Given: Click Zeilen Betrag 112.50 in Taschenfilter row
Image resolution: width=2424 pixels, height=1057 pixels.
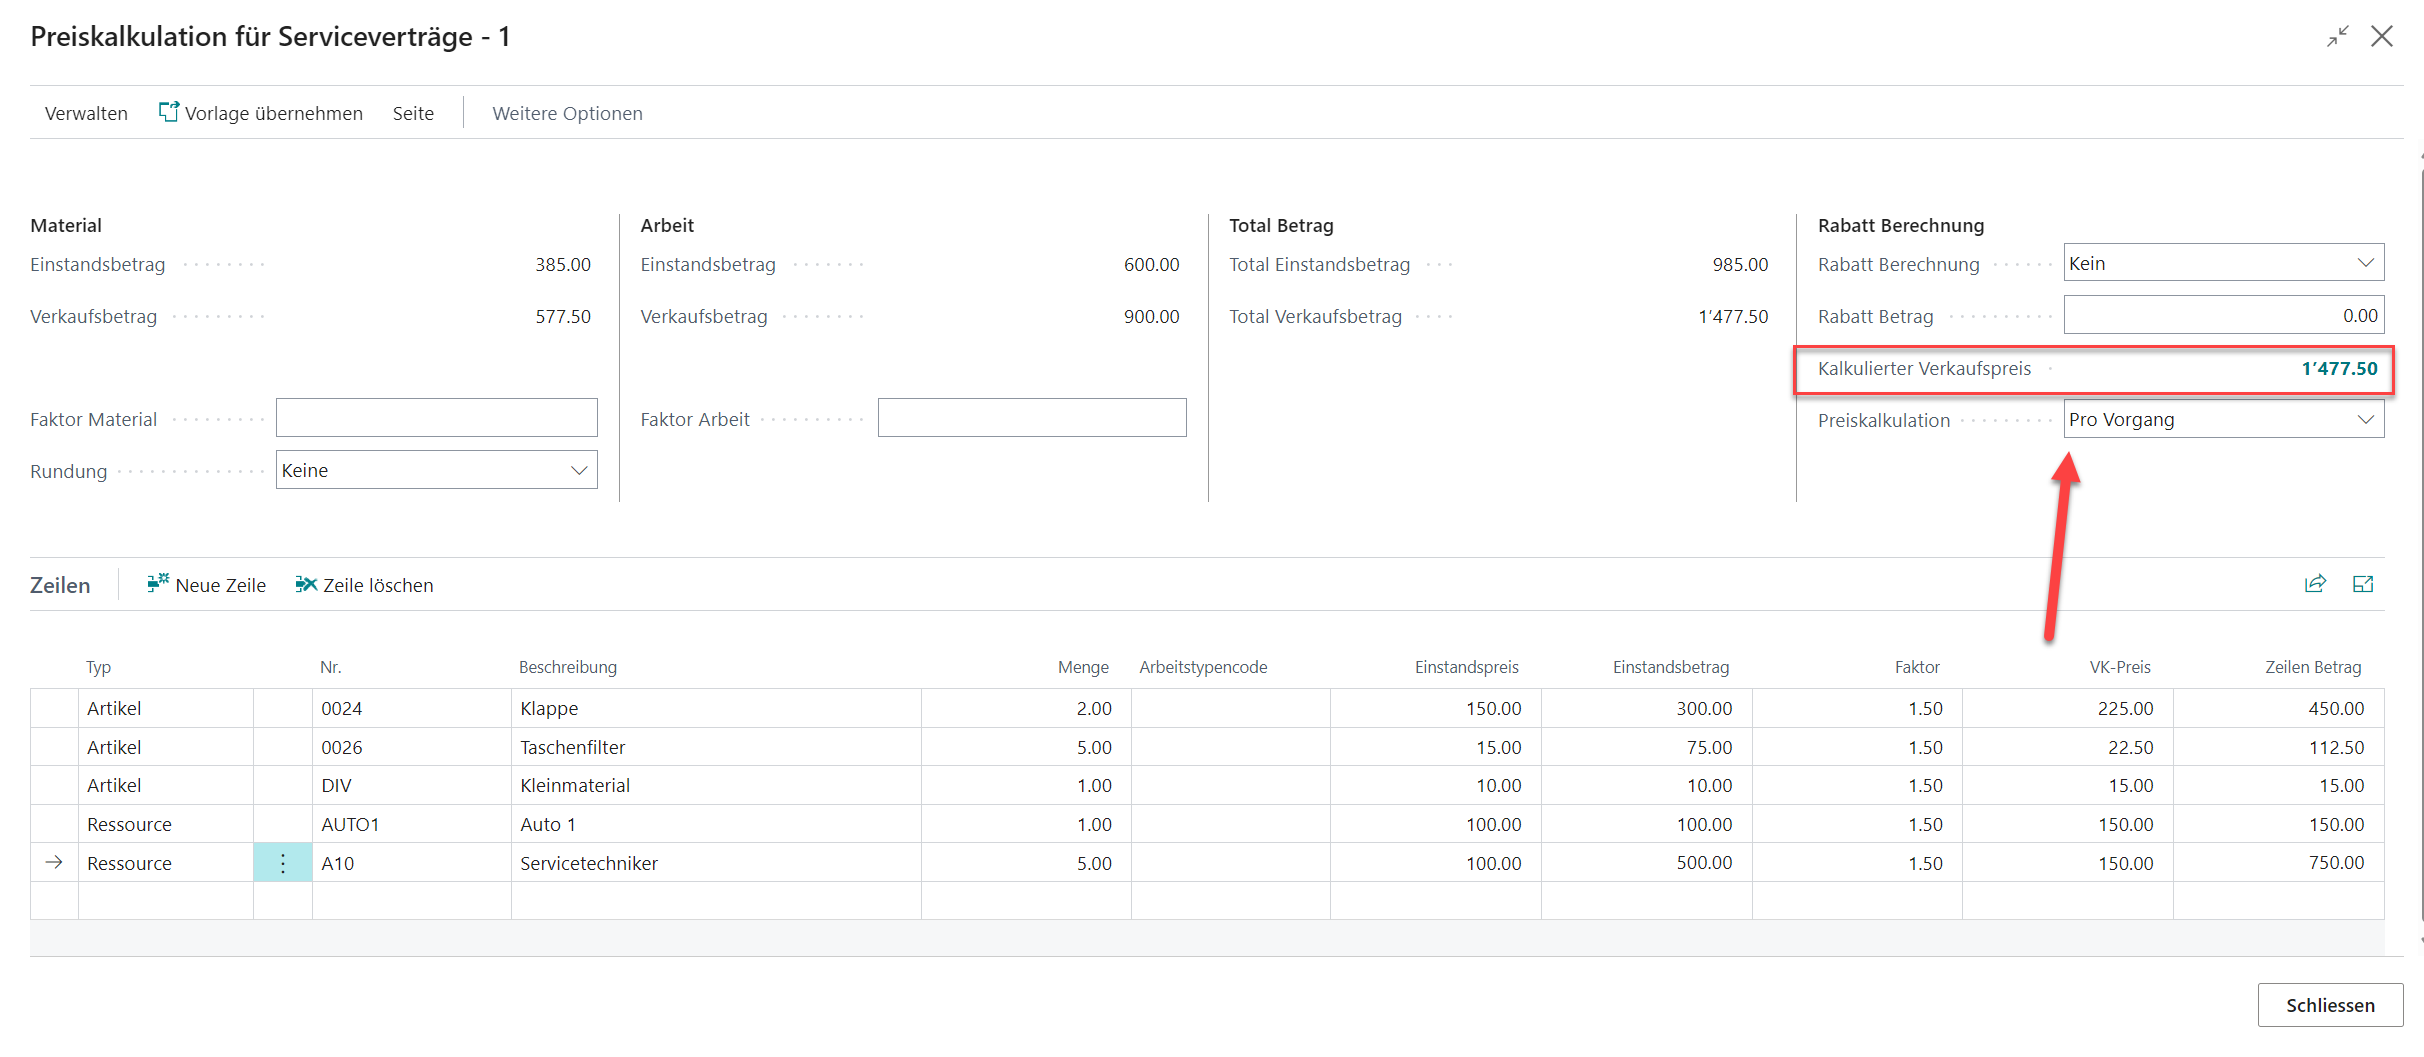Looking at the screenshot, I should [x=2279, y=747].
